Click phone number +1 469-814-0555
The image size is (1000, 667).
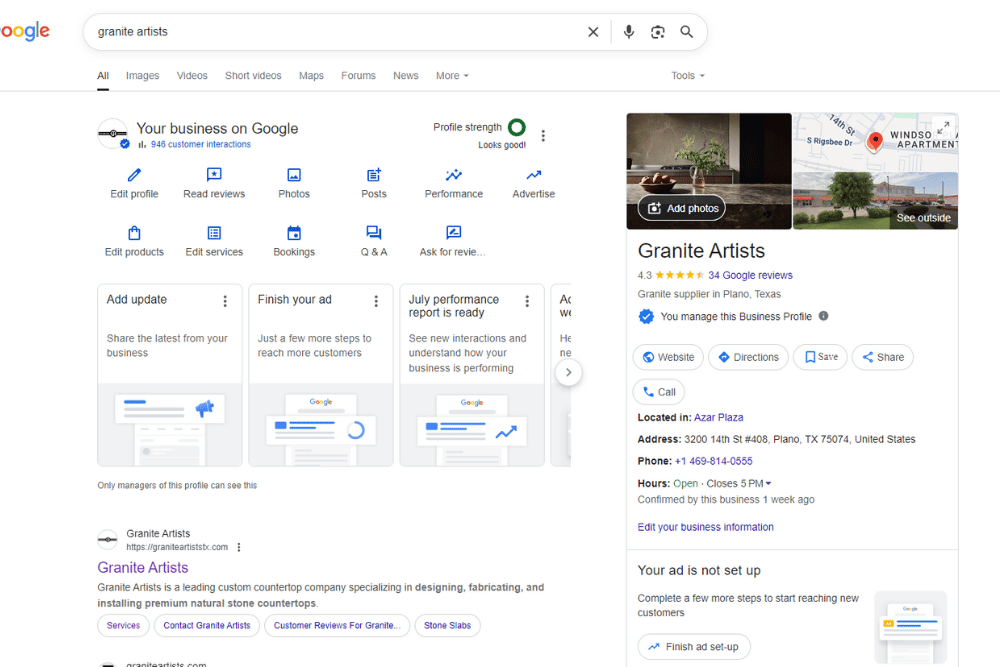713,461
